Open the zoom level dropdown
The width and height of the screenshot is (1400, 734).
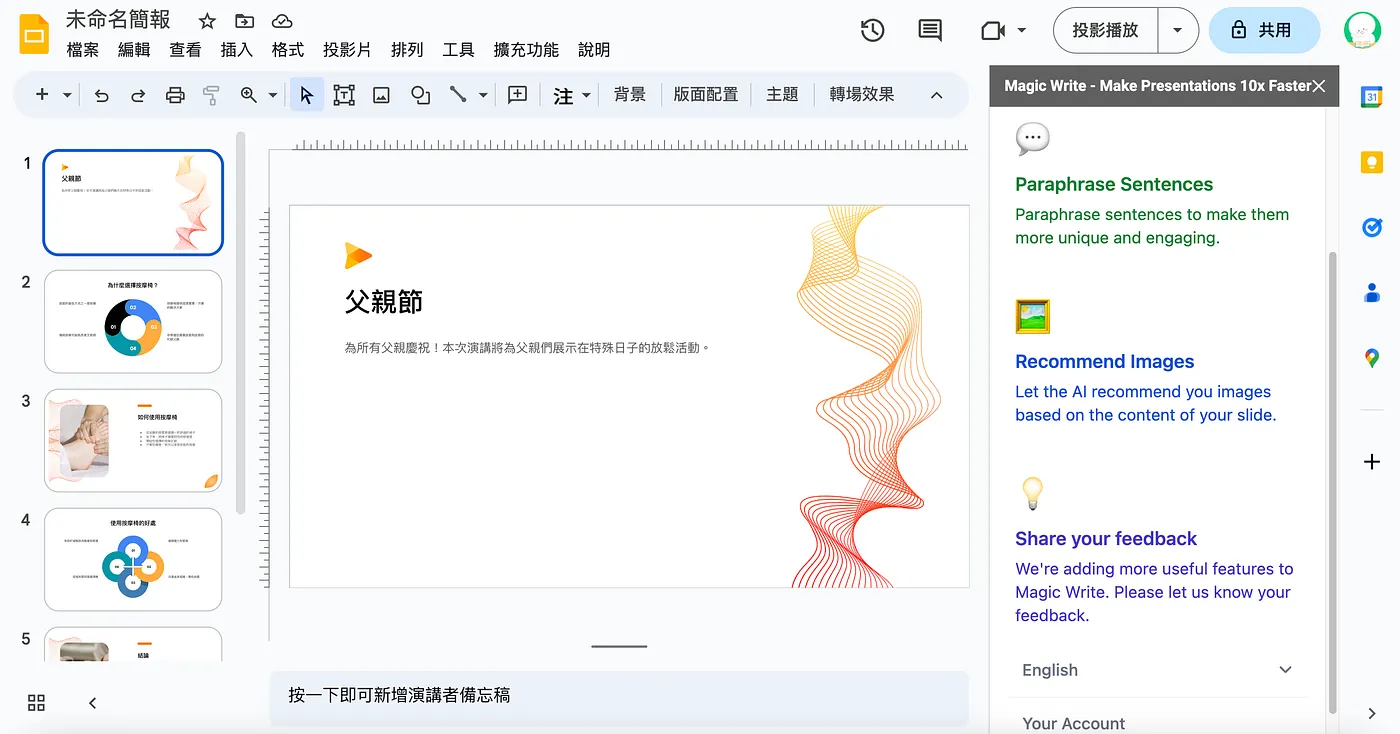pyautogui.click(x=273, y=95)
